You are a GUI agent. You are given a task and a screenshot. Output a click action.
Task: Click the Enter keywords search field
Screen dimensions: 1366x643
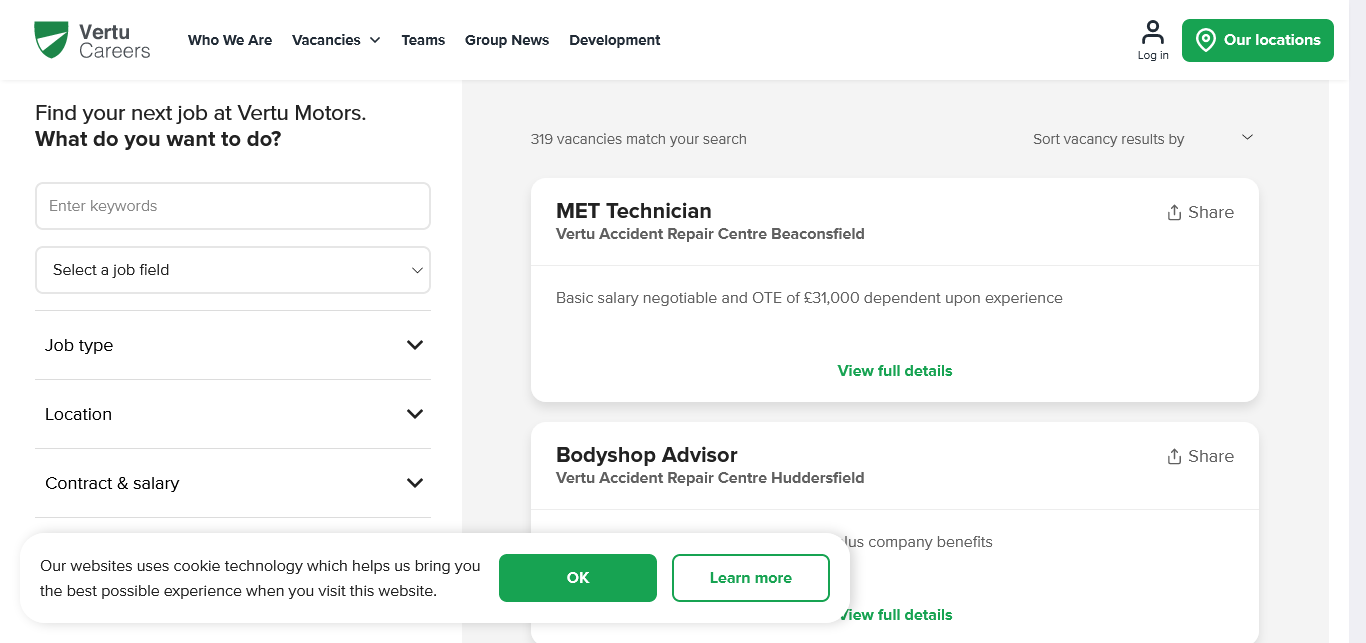coord(232,206)
